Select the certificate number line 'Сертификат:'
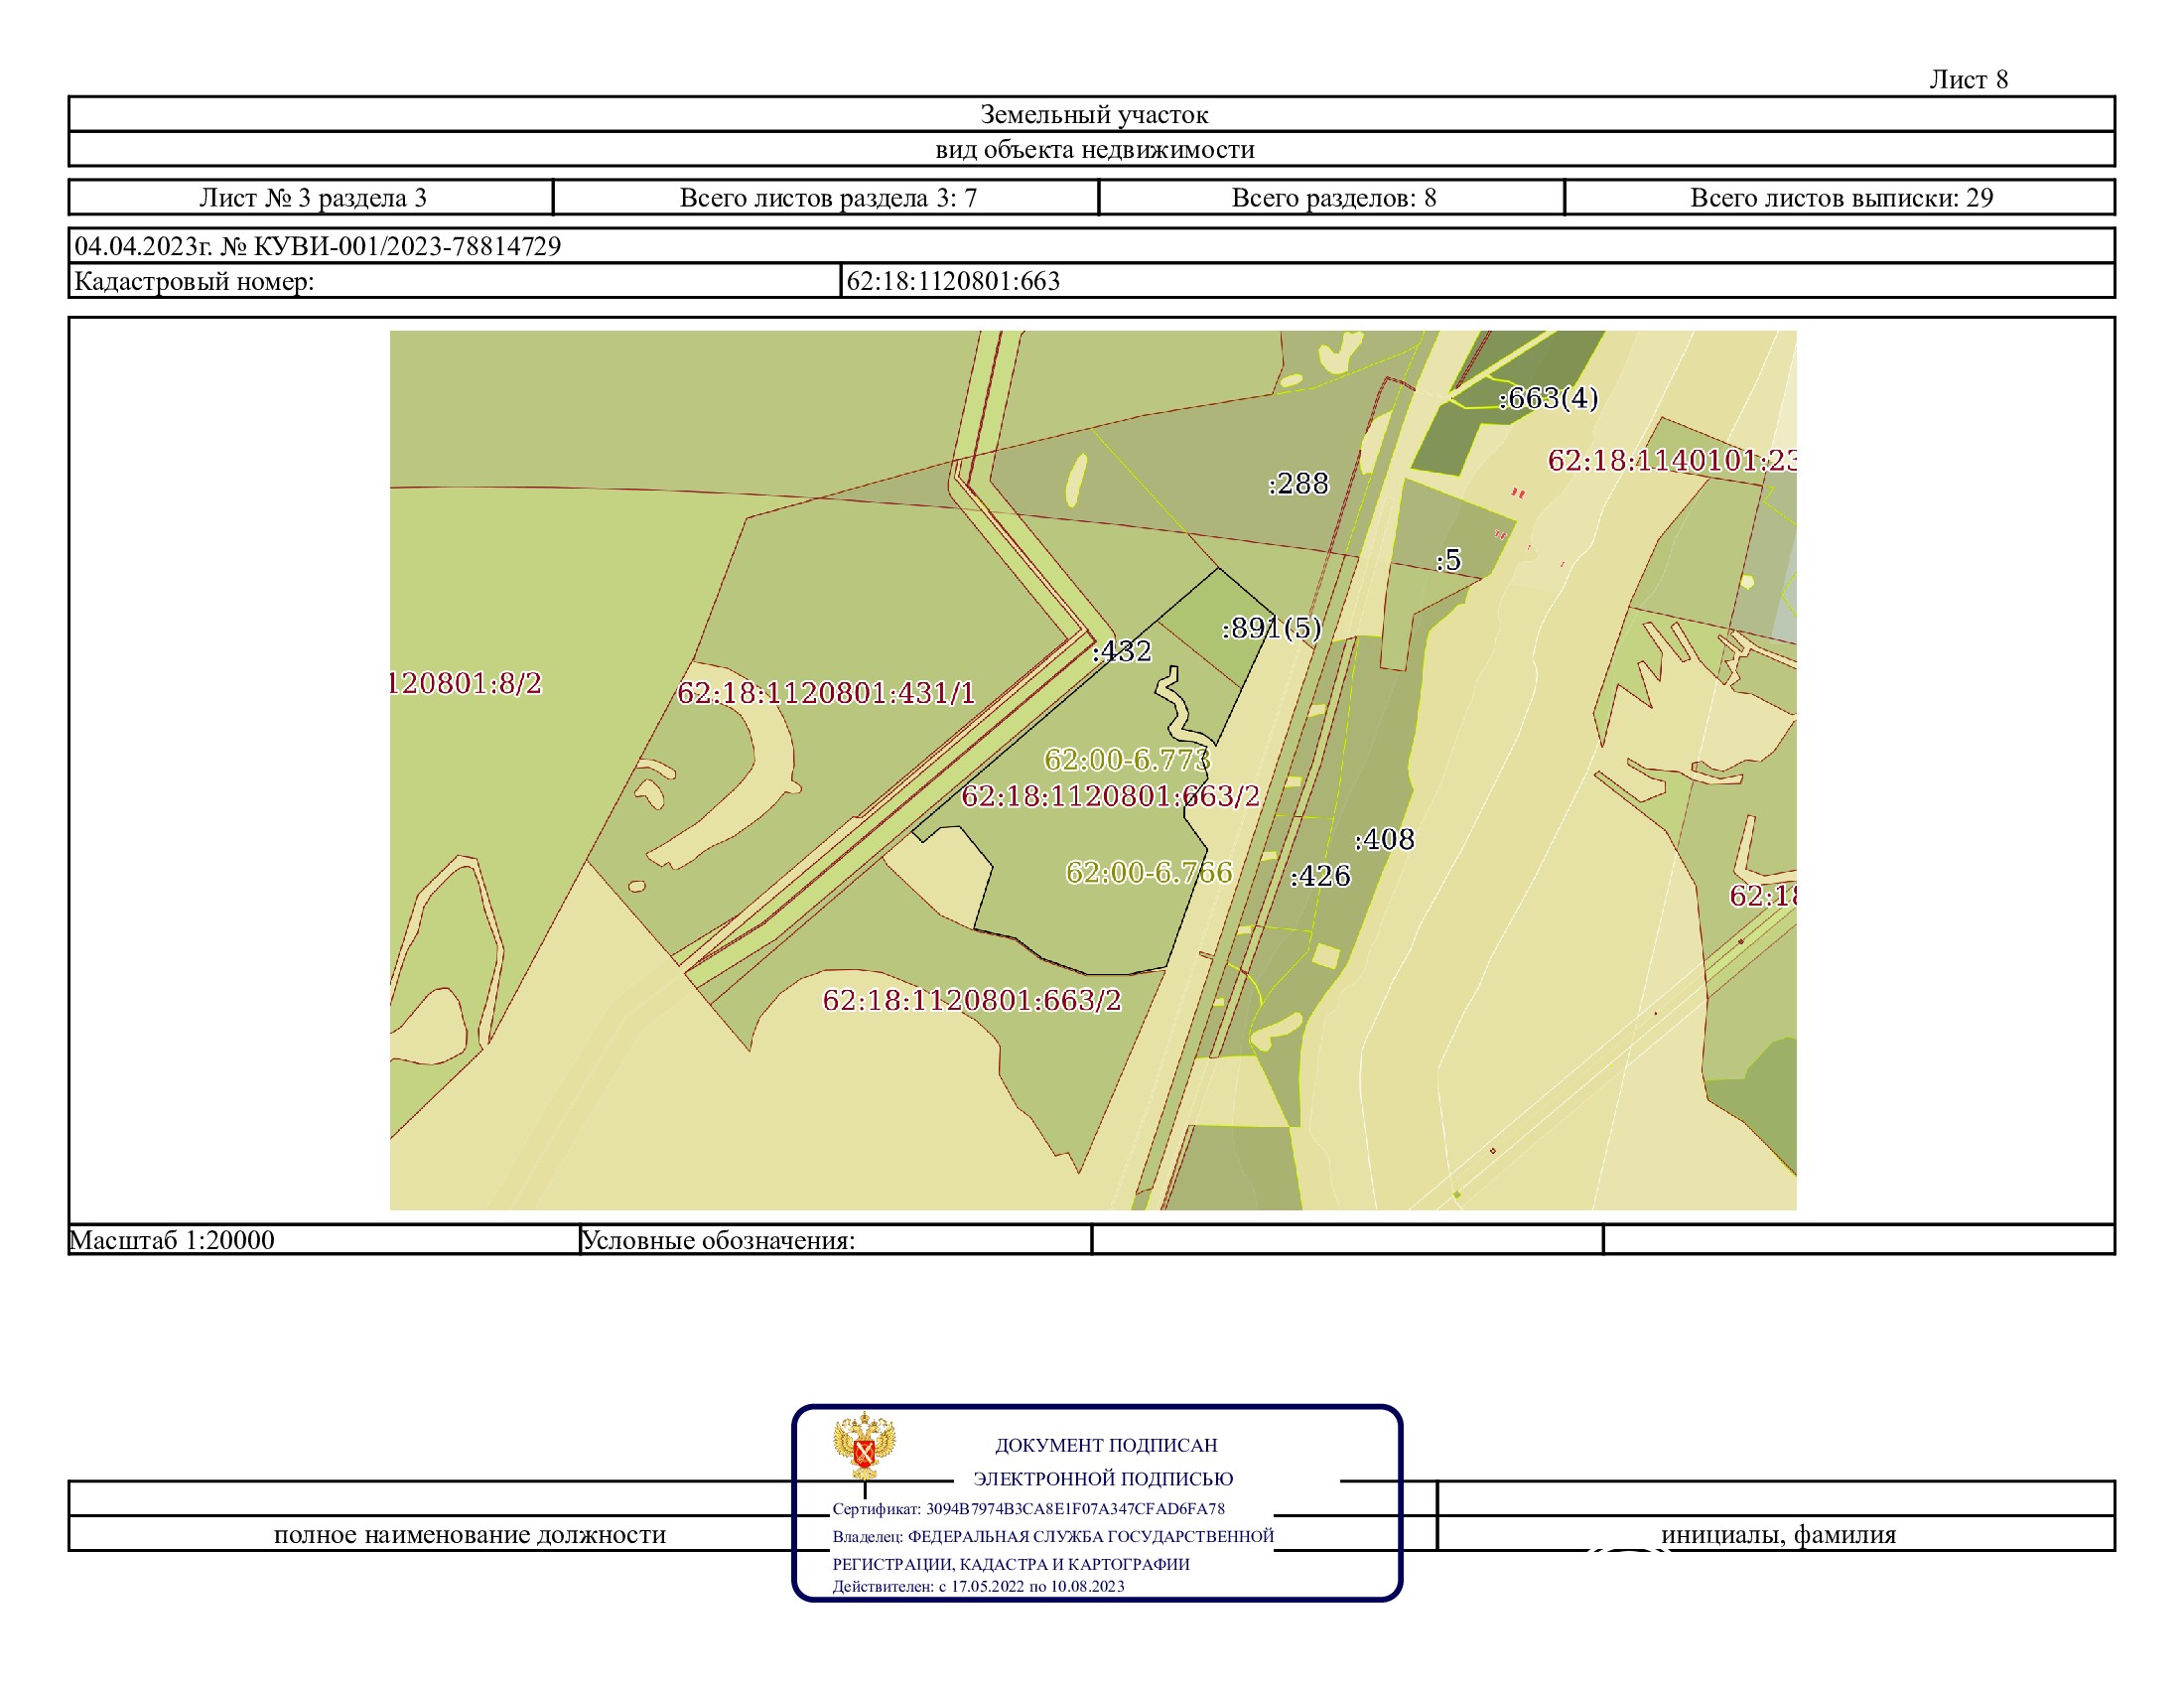The width and height of the screenshot is (2184, 1688). tap(1028, 1509)
